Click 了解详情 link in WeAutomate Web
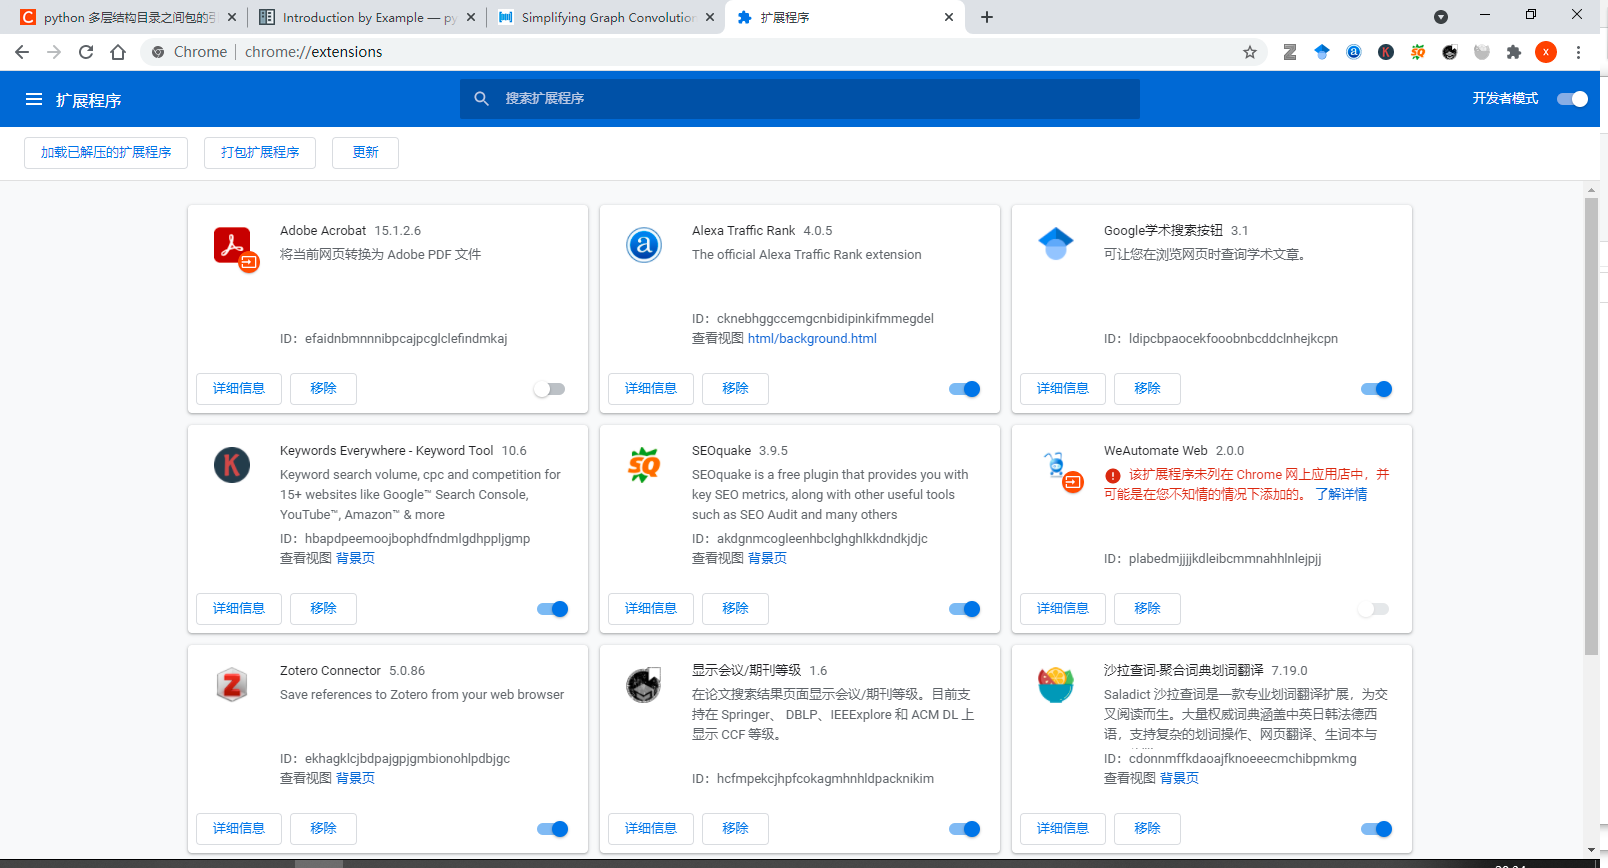 click(1341, 495)
